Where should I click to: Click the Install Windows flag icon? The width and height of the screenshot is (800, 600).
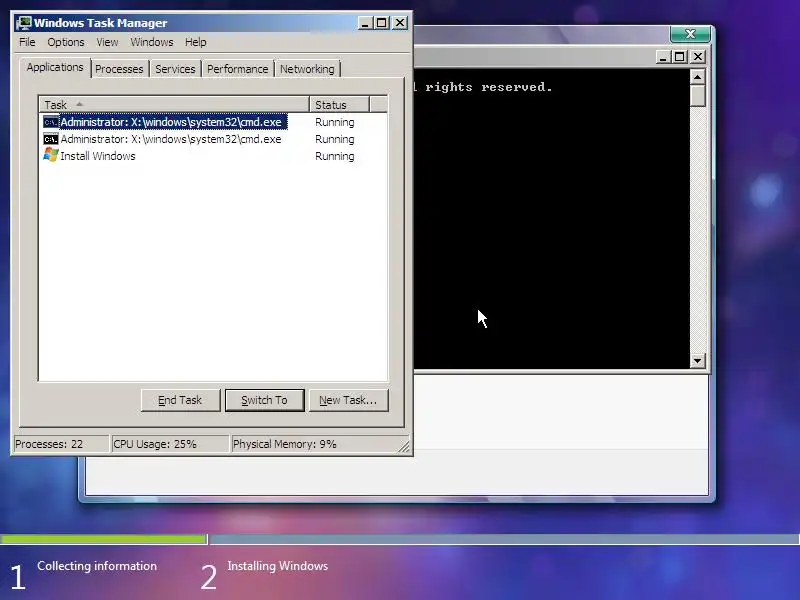pyautogui.click(x=51, y=155)
